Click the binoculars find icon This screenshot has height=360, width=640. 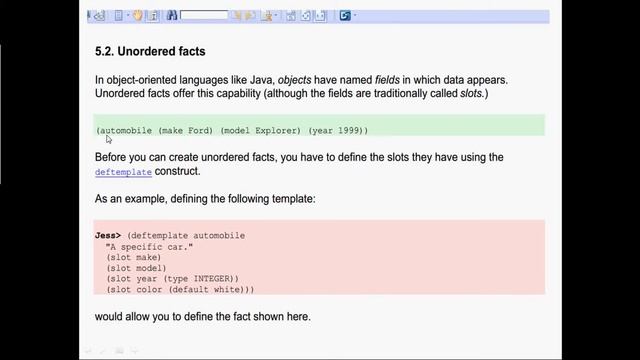point(172,16)
